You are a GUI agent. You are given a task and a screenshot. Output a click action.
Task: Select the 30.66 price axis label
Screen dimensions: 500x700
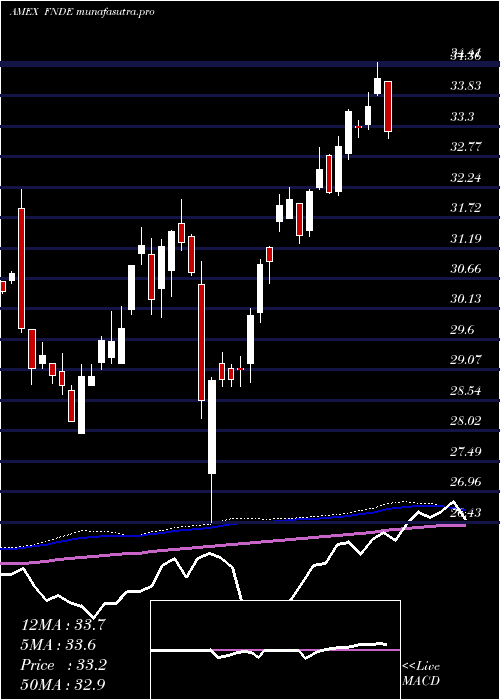coord(466,269)
